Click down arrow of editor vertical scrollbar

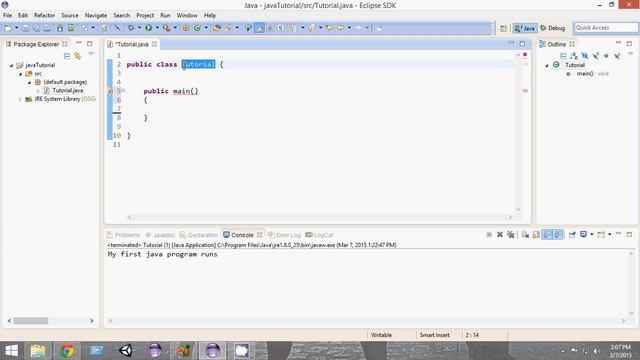point(518,210)
